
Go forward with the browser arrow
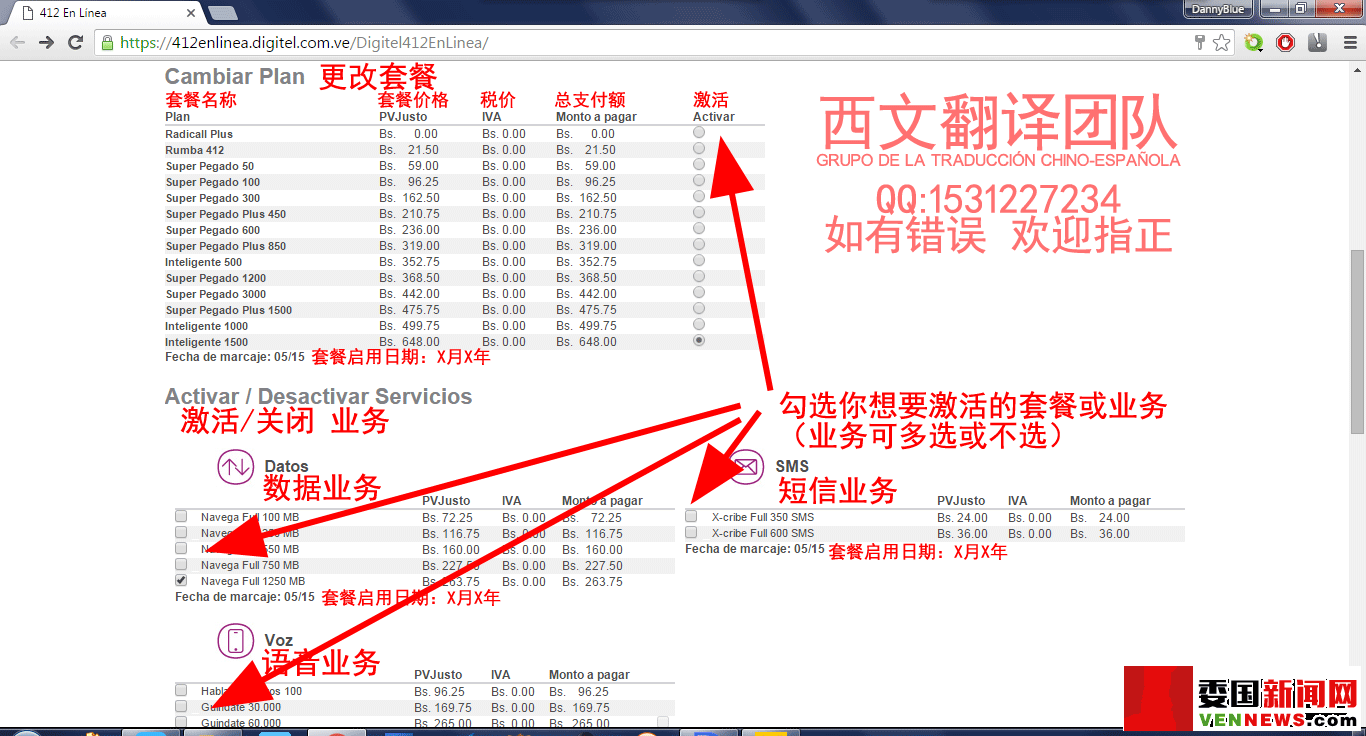tap(46, 42)
